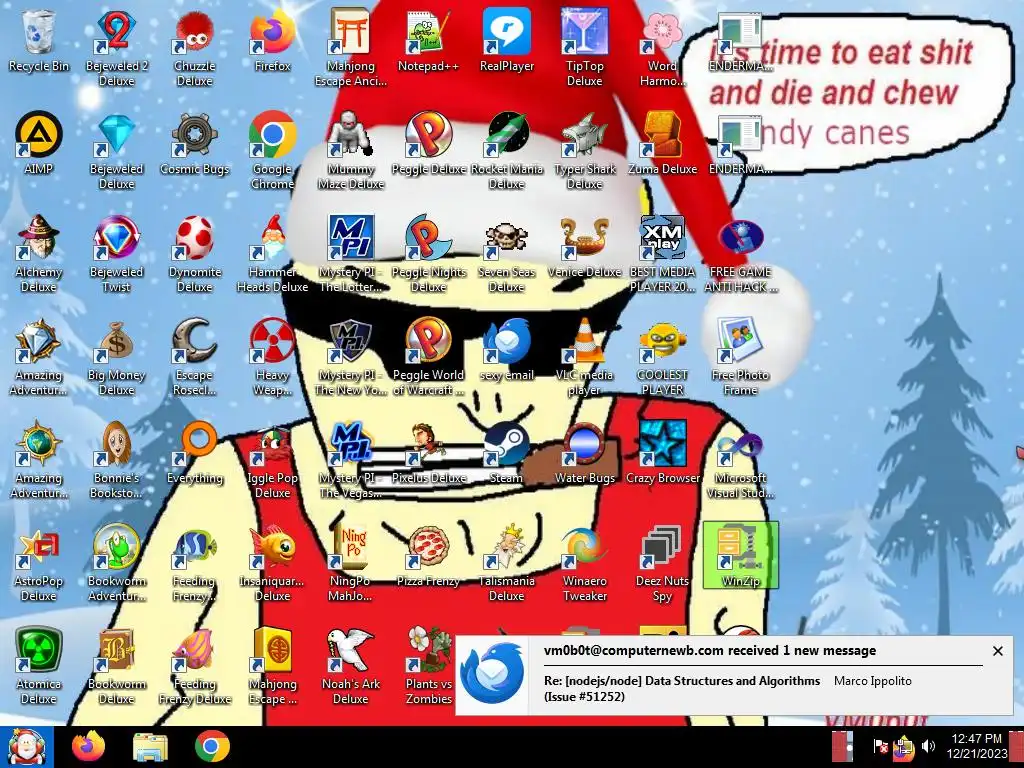The height and width of the screenshot is (768, 1024).
Task: Open Cosmic Bugs desktop icon
Action: tap(195, 143)
